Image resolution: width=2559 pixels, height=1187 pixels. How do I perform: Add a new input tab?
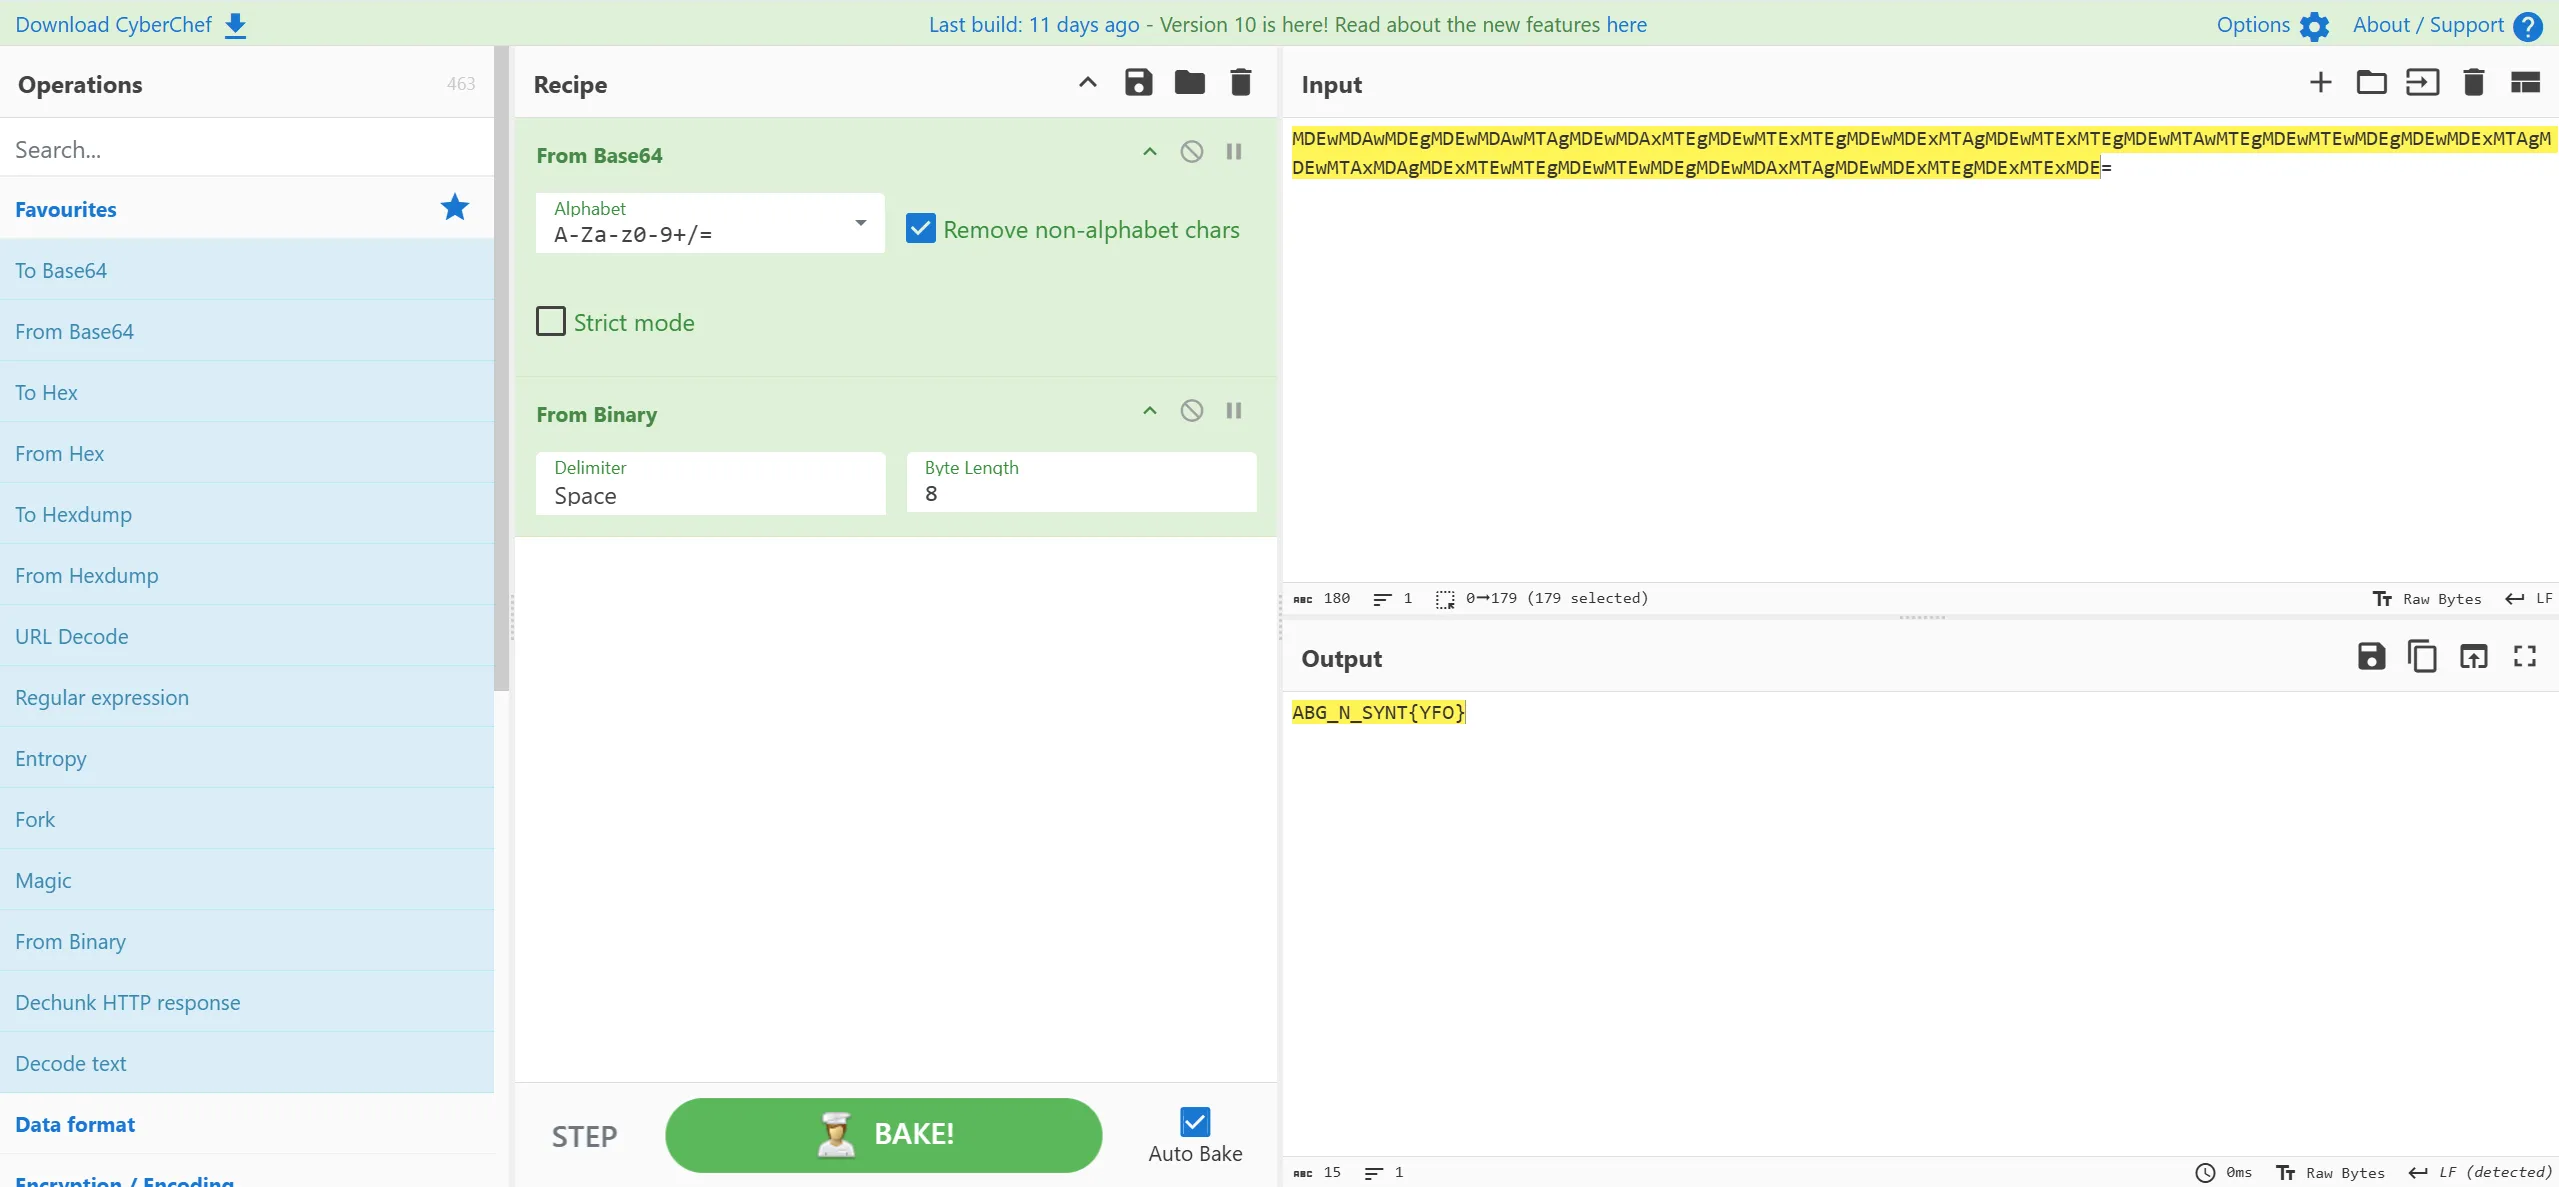[x=2320, y=83]
